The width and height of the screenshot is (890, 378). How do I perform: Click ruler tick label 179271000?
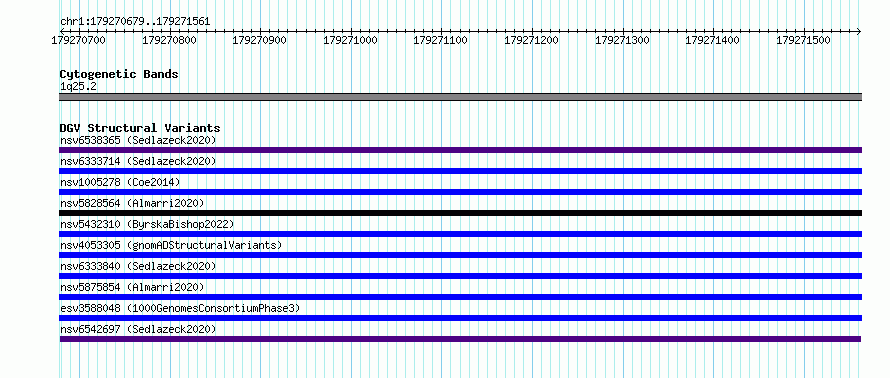[350, 40]
